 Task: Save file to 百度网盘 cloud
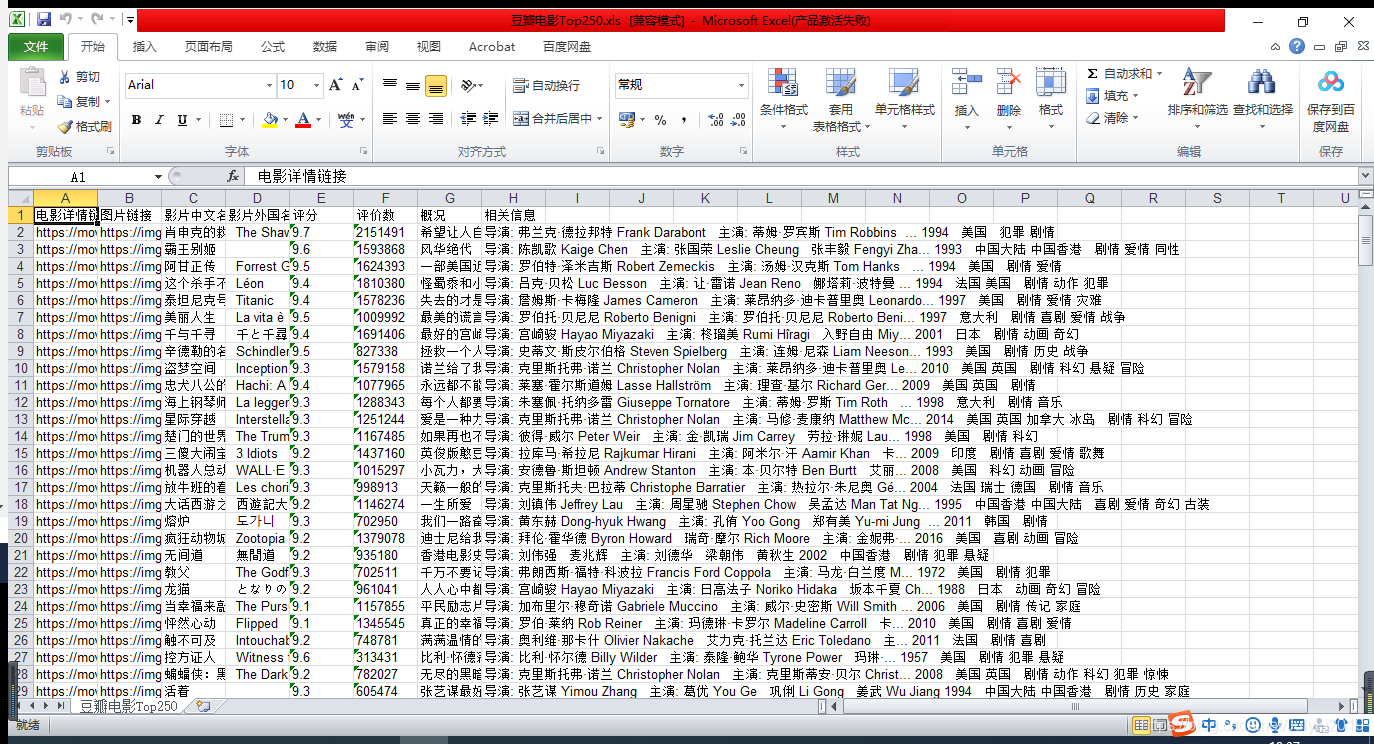point(1331,100)
